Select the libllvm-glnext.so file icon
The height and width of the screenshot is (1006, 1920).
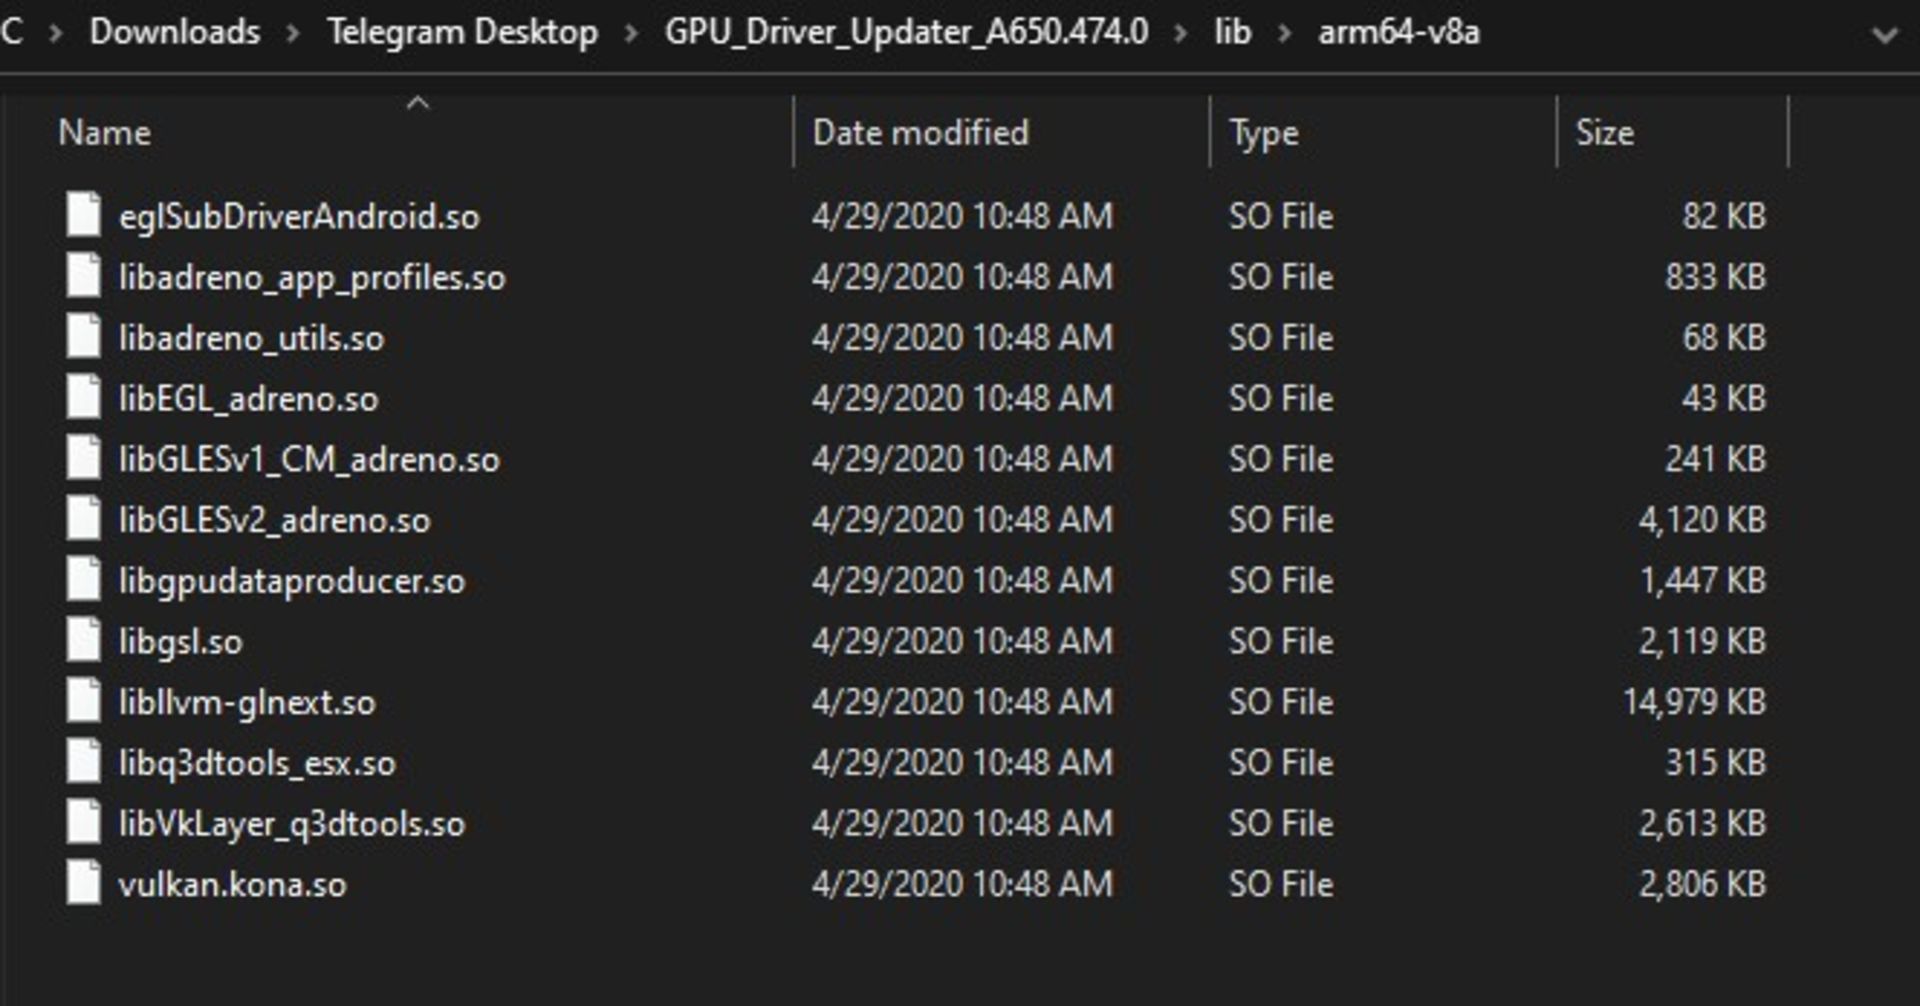83,702
